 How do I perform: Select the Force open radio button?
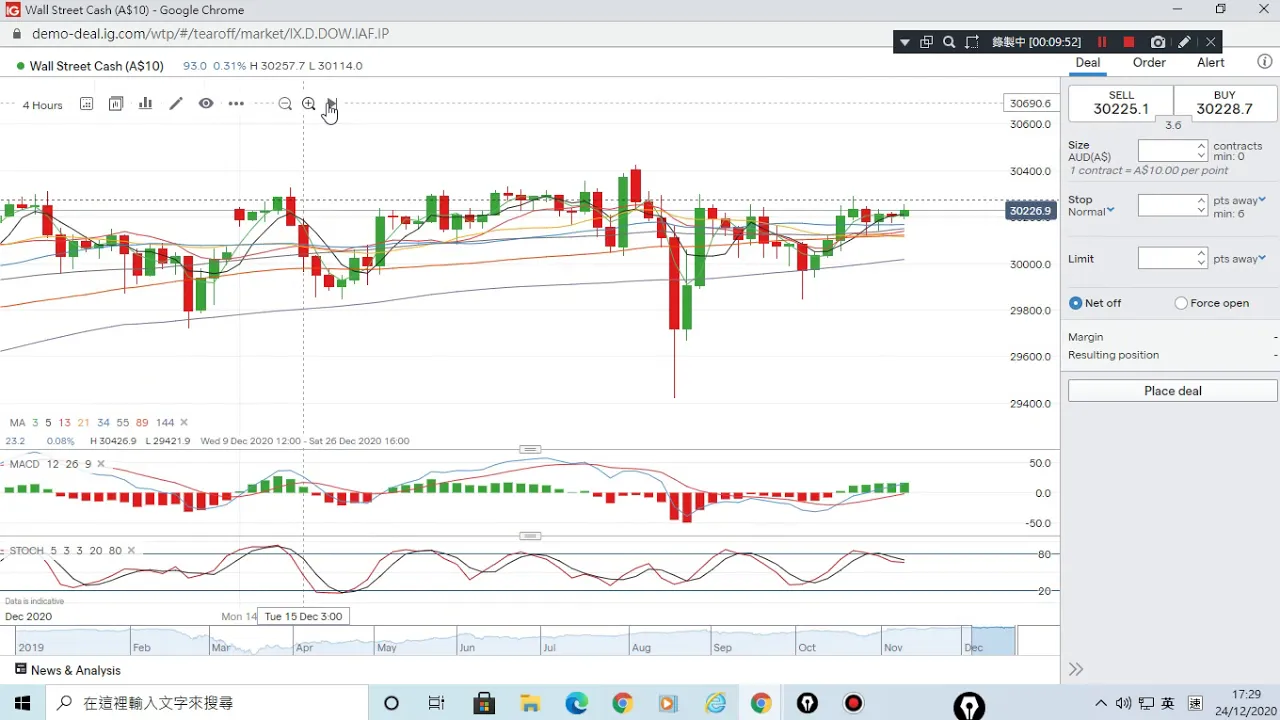[x=1181, y=303]
